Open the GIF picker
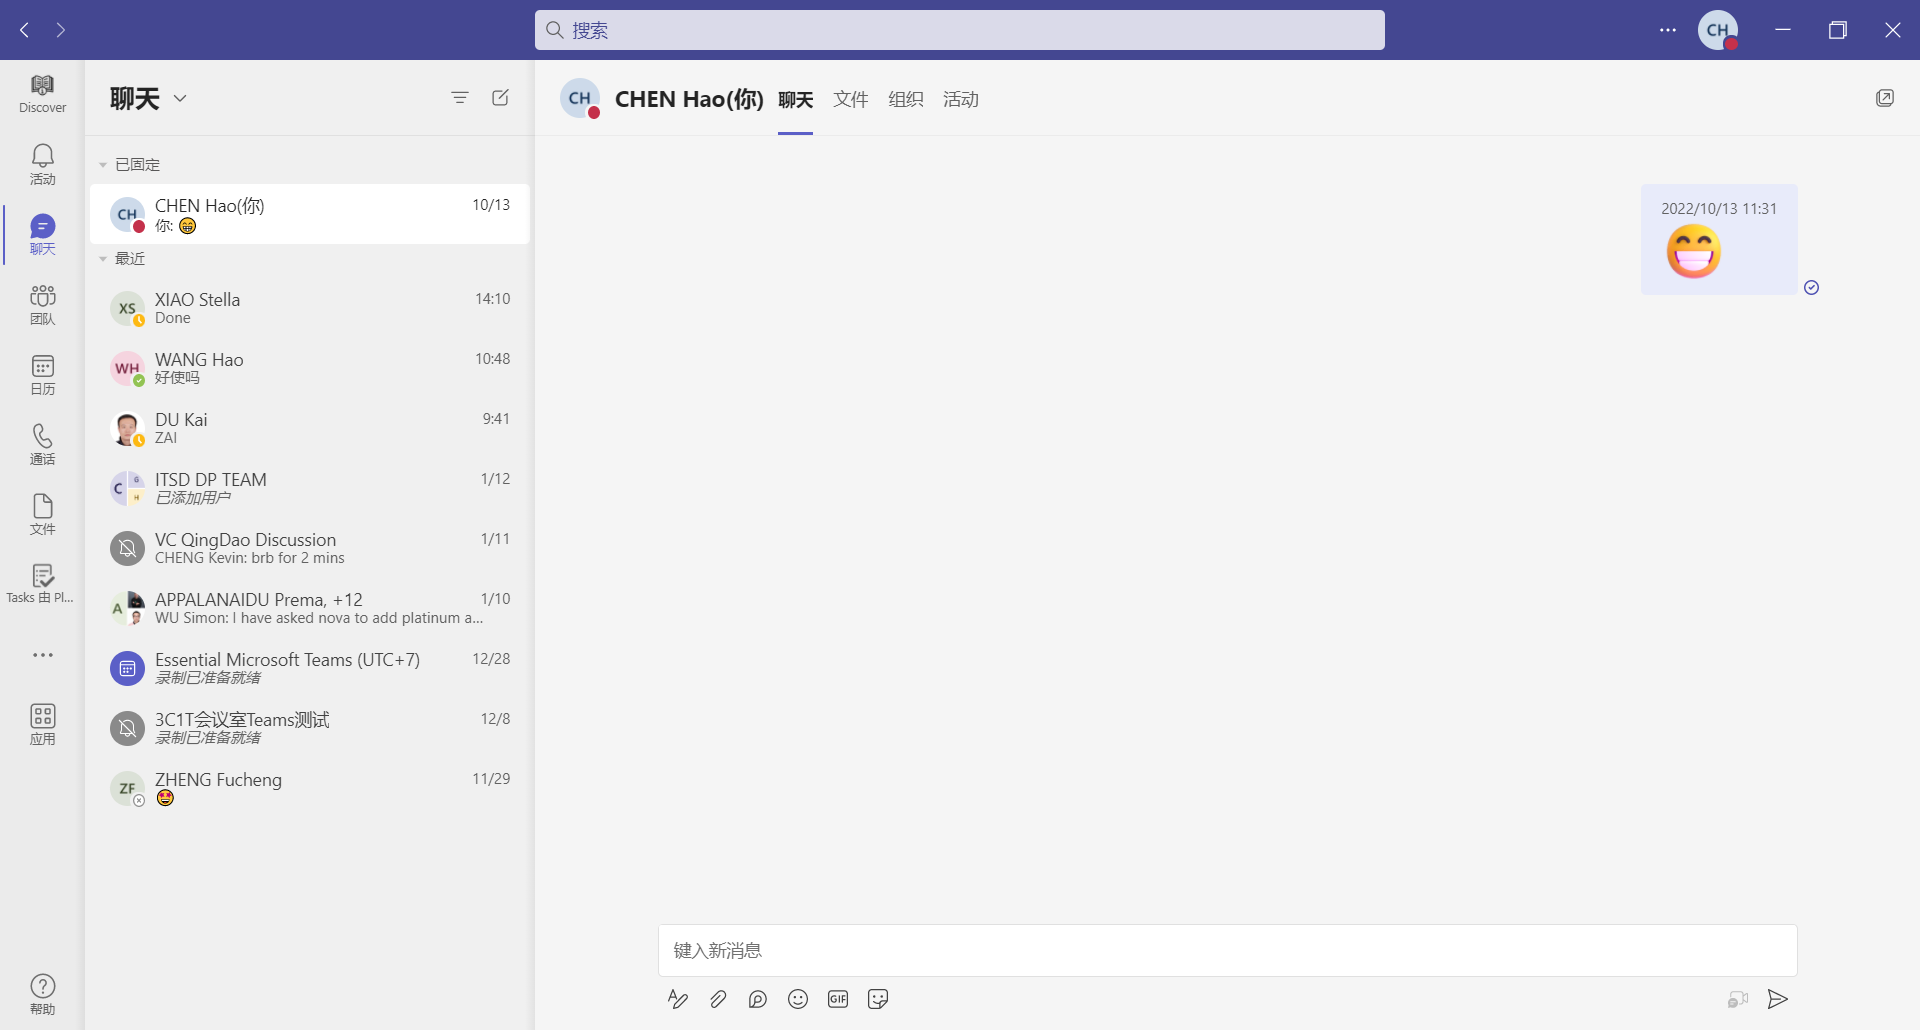The width and height of the screenshot is (1920, 1030). 838,999
